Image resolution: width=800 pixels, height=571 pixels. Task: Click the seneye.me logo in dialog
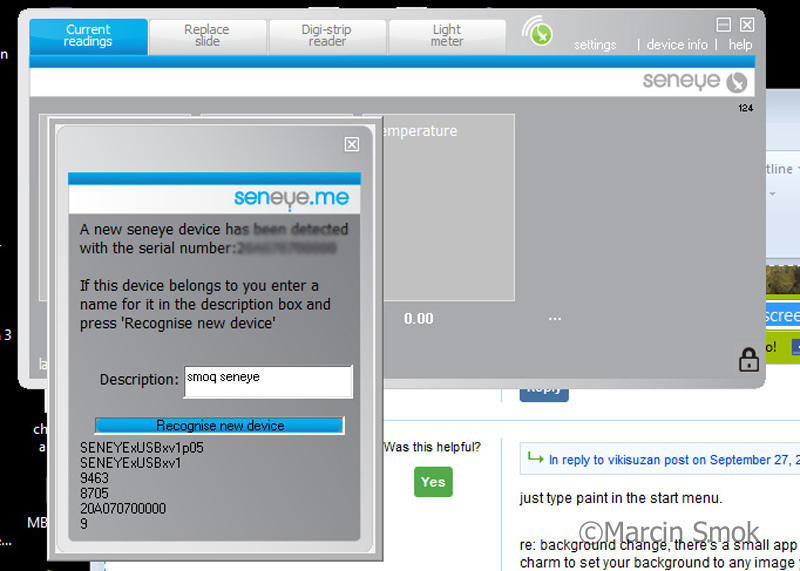pyautogui.click(x=291, y=198)
